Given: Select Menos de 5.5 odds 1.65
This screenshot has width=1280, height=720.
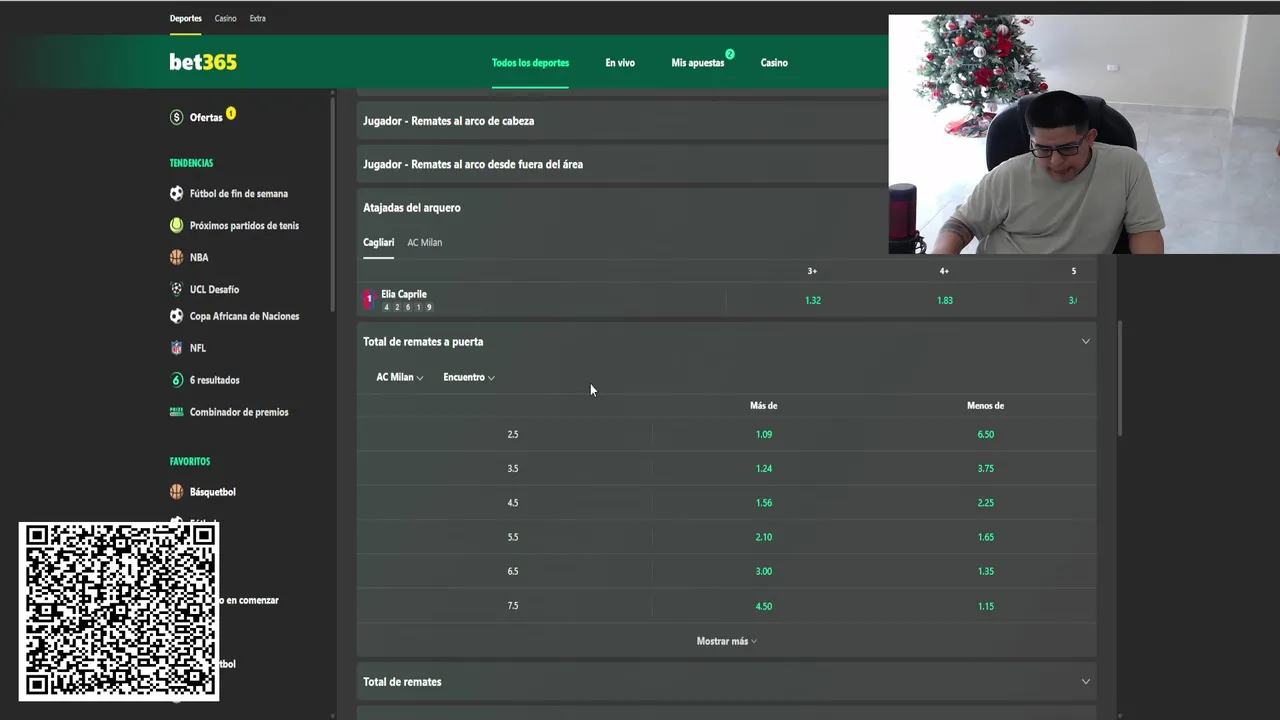Looking at the screenshot, I should (x=986, y=537).
